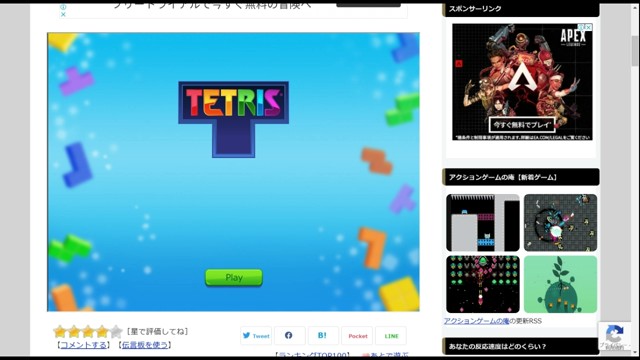Rate the game with first star
This screenshot has width=640, height=360.
[60, 331]
